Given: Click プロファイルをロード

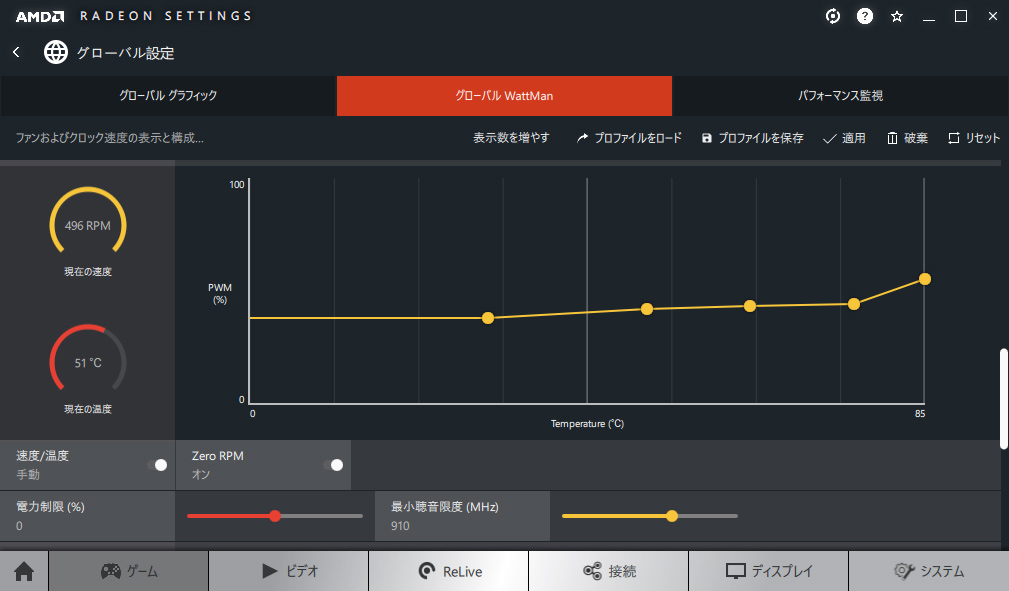Looking at the screenshot, I should coord(629,138).
